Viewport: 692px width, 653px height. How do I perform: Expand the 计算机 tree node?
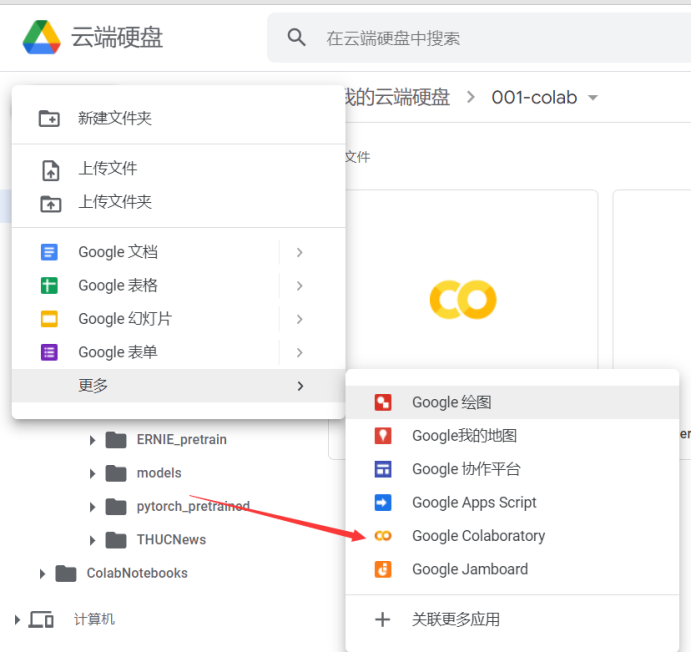[x=17, y=620]
